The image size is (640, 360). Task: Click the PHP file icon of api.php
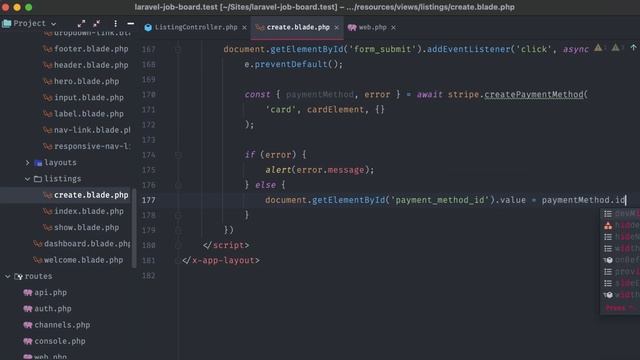click(28, 293)
